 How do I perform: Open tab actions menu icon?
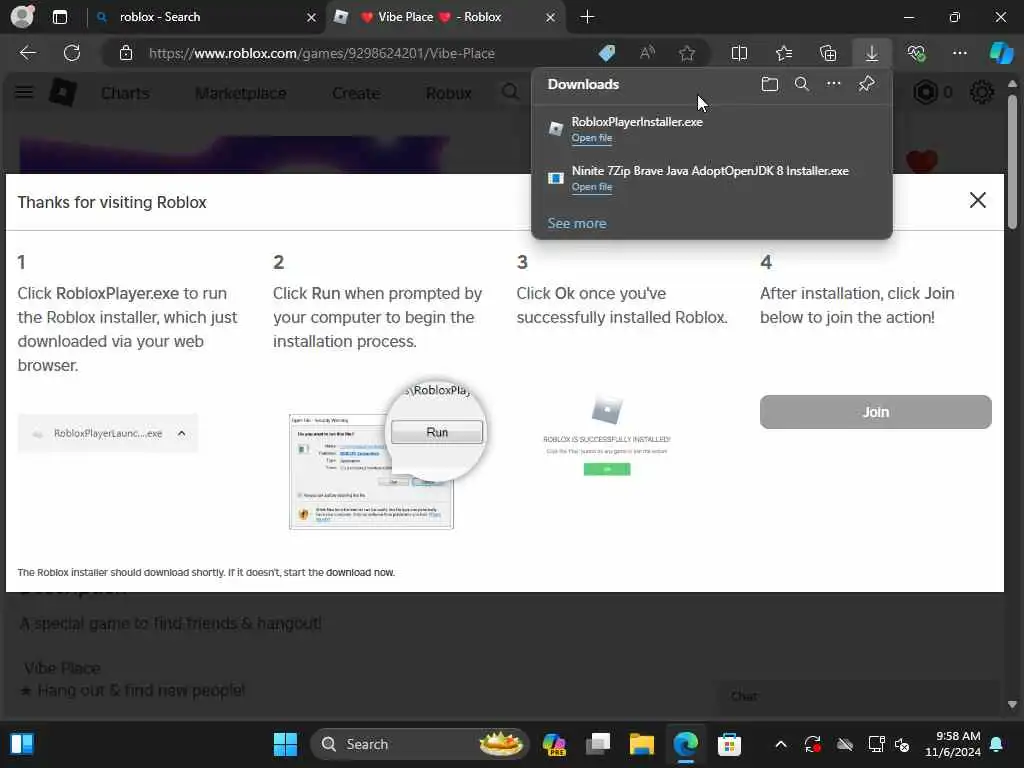(59, 17)
